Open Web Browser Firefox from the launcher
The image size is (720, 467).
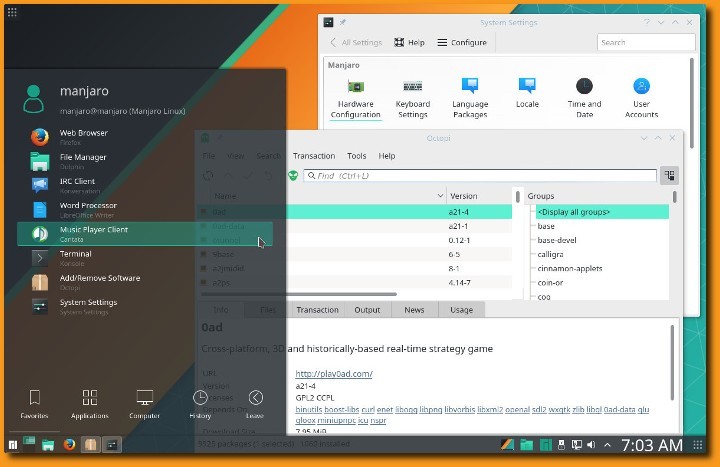pos(145,137)
